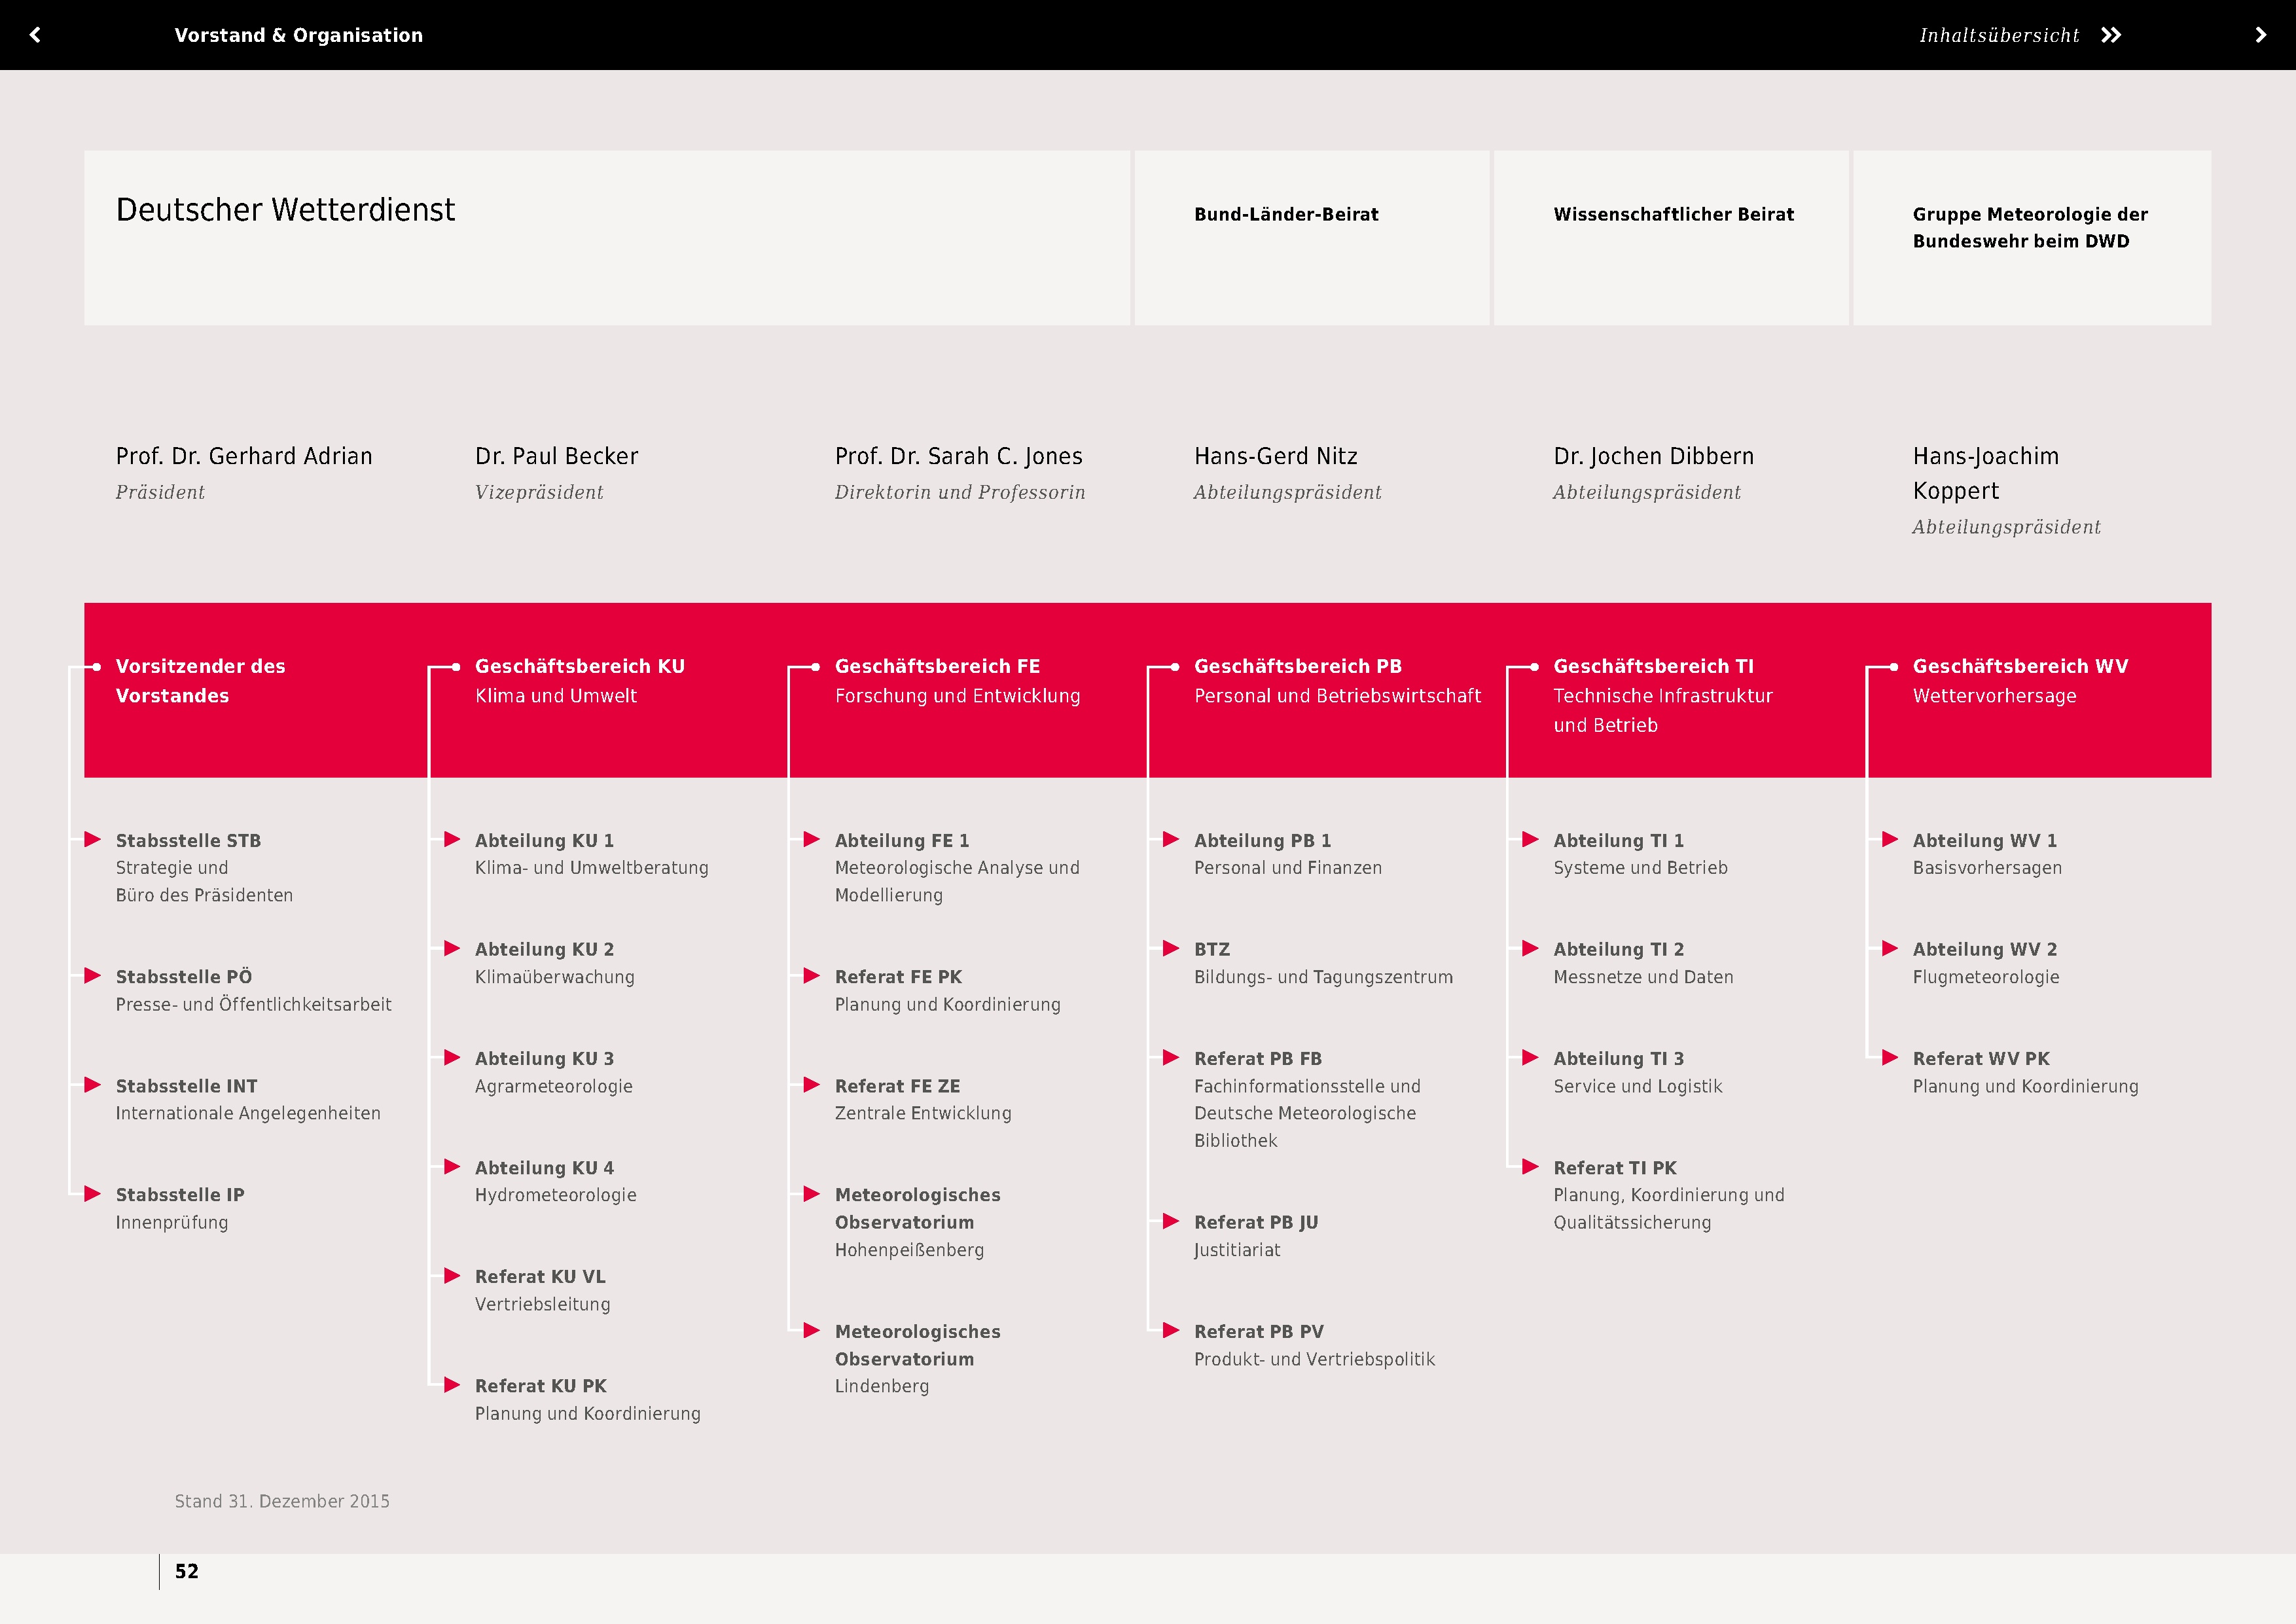Click red arrow next to Referat KU VL

(452, 1275)
